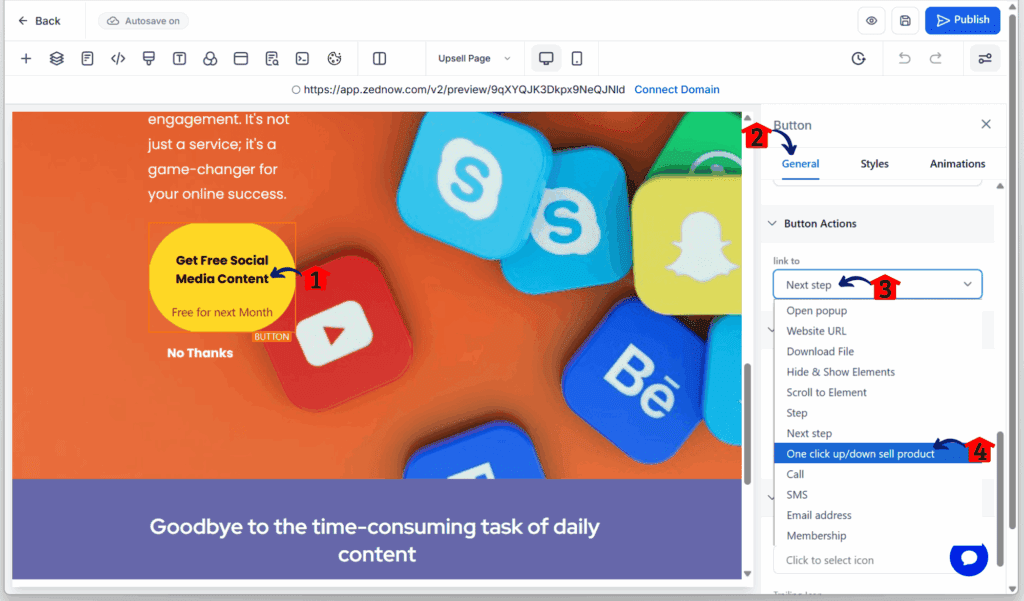The image size is (1024, 601).
Task: Switch to the General tab
Action: point(801,164)
